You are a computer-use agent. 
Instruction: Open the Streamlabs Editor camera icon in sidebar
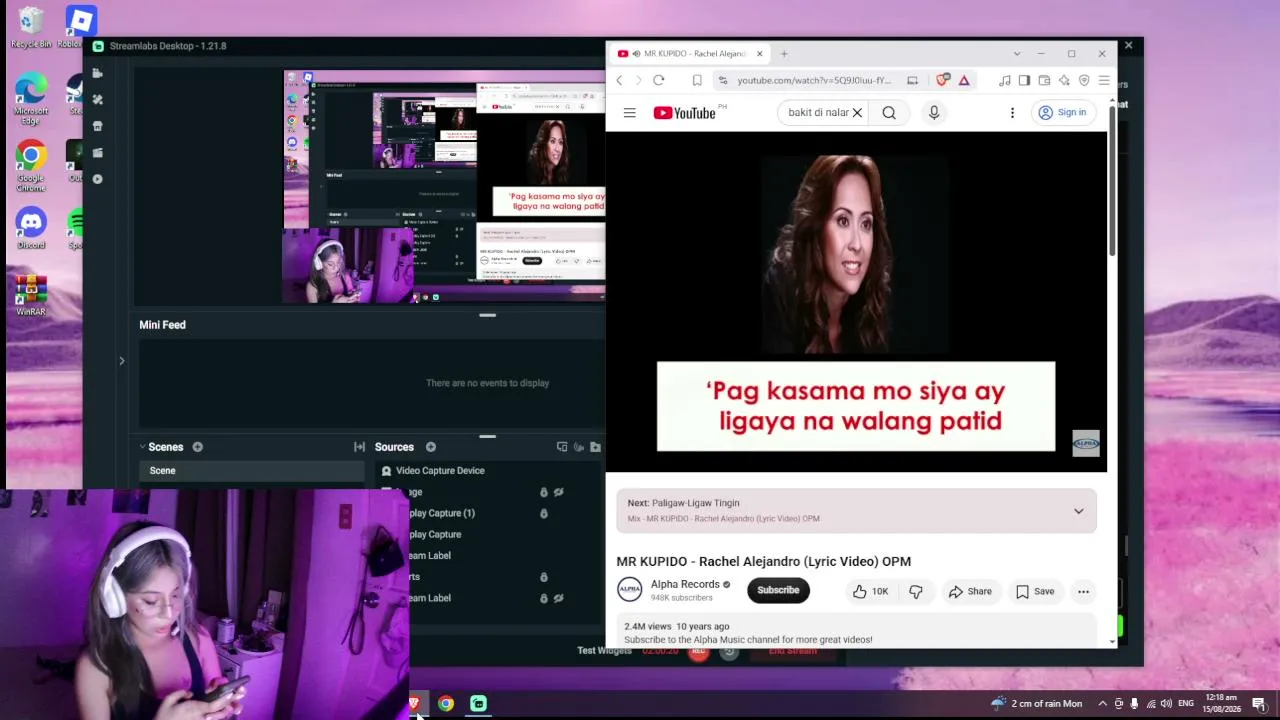[x=97, y=73]
